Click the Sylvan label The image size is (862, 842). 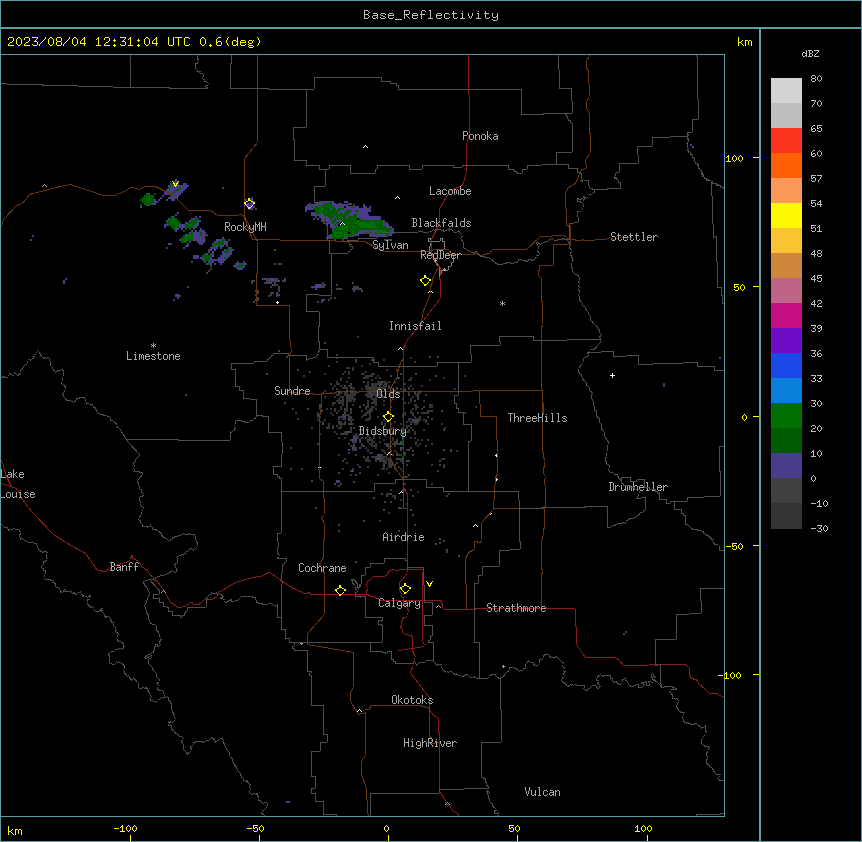pyautogui.click(x=390, y=245)
